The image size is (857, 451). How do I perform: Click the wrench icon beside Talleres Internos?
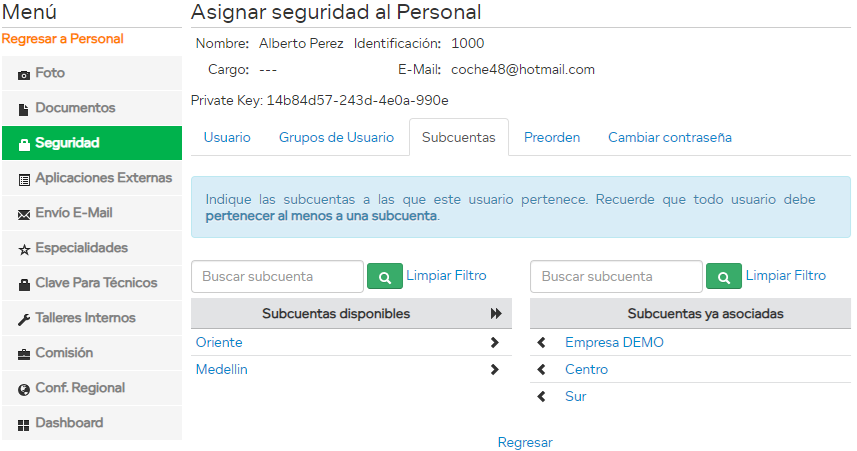tap(24, 319)
